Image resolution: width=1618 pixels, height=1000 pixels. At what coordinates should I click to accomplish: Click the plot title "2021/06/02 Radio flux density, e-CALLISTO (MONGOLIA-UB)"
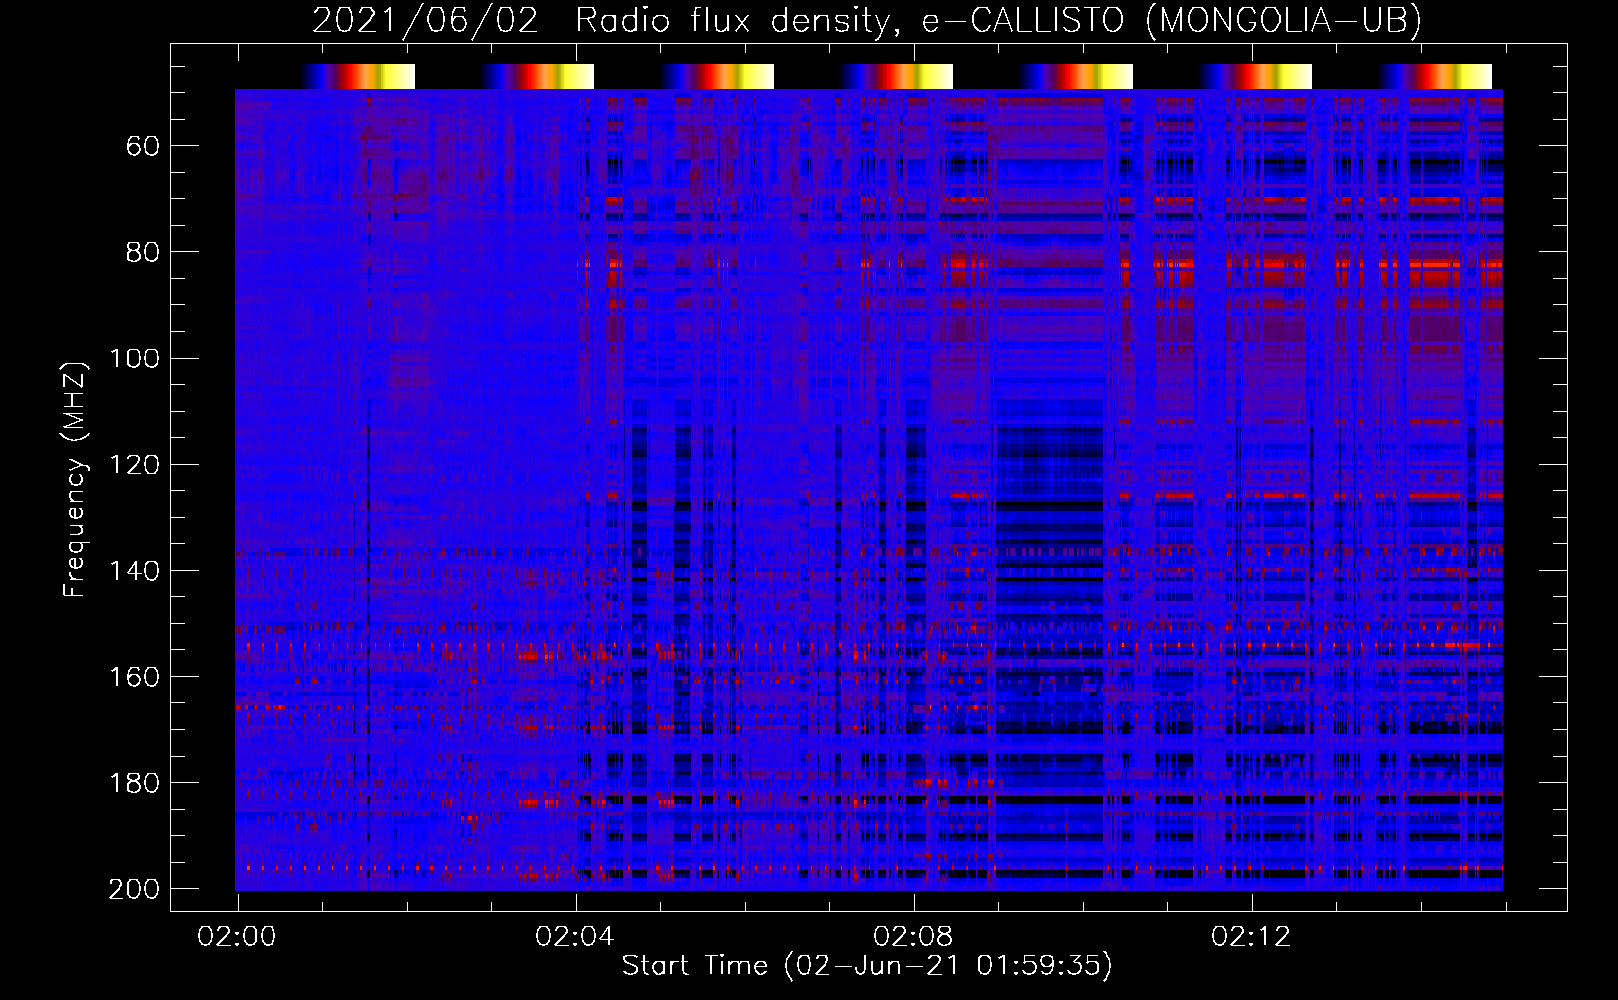[x=867, y=21]
